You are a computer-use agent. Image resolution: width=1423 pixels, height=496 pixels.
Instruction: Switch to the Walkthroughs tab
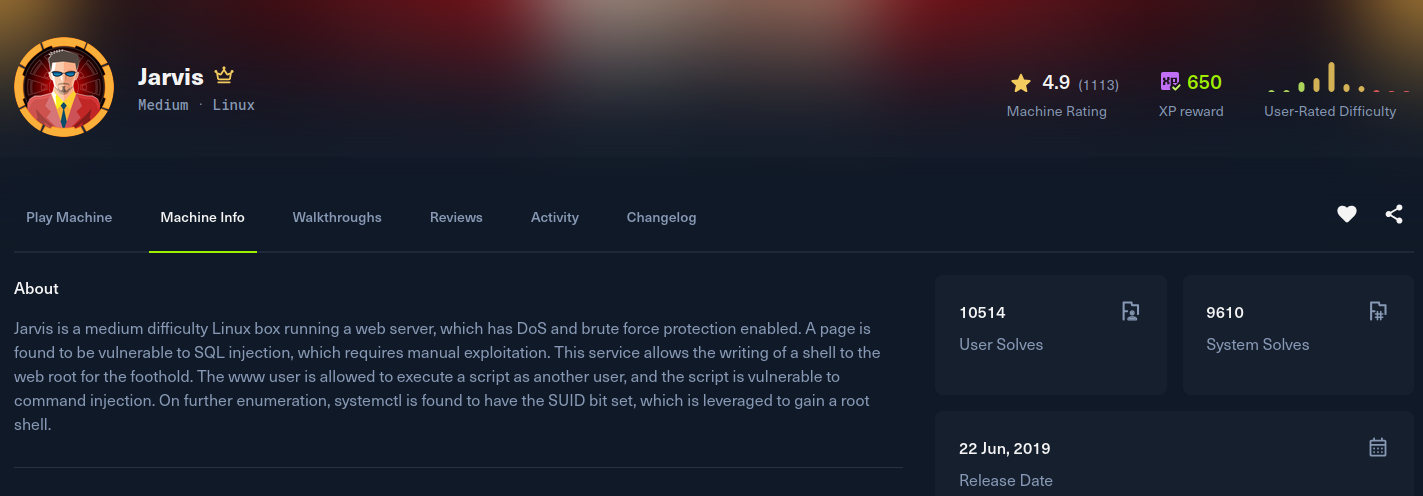[337, 217]
